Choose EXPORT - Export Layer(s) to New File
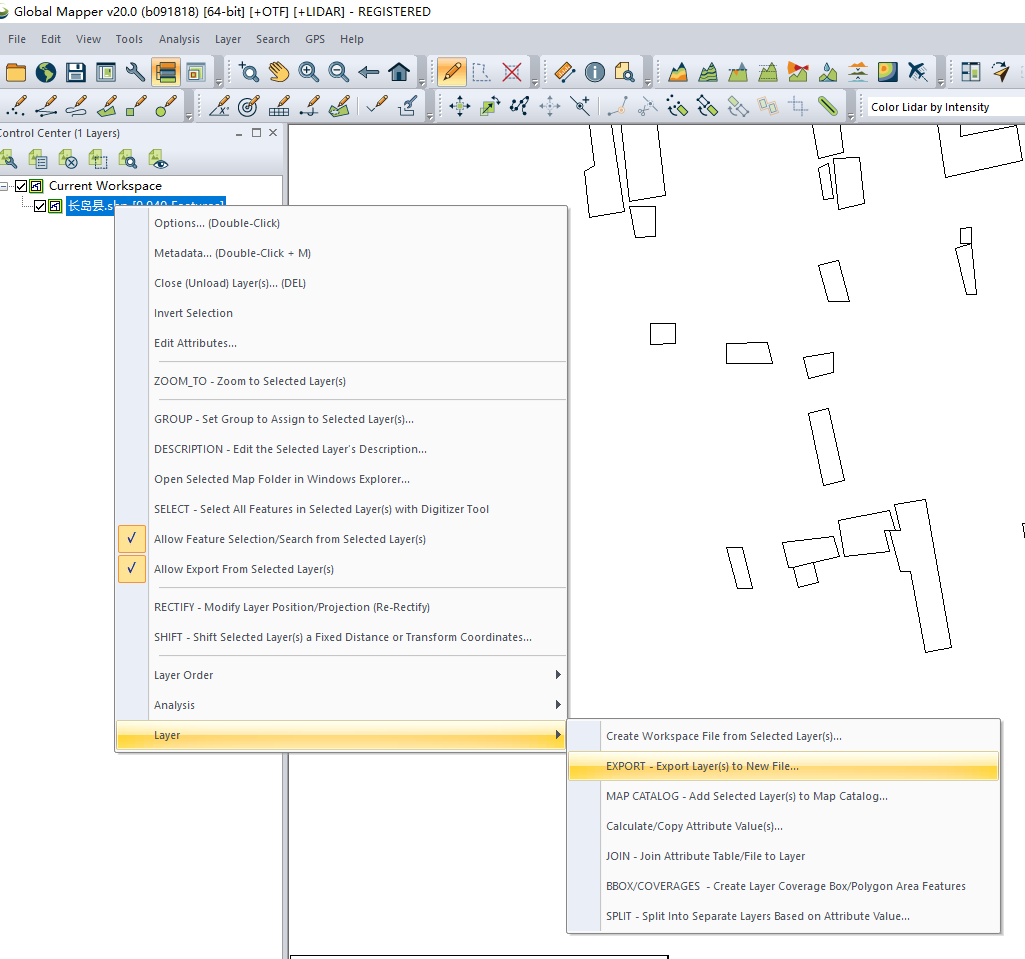This screenshot has width=1025, height=959. coord(784,766)
